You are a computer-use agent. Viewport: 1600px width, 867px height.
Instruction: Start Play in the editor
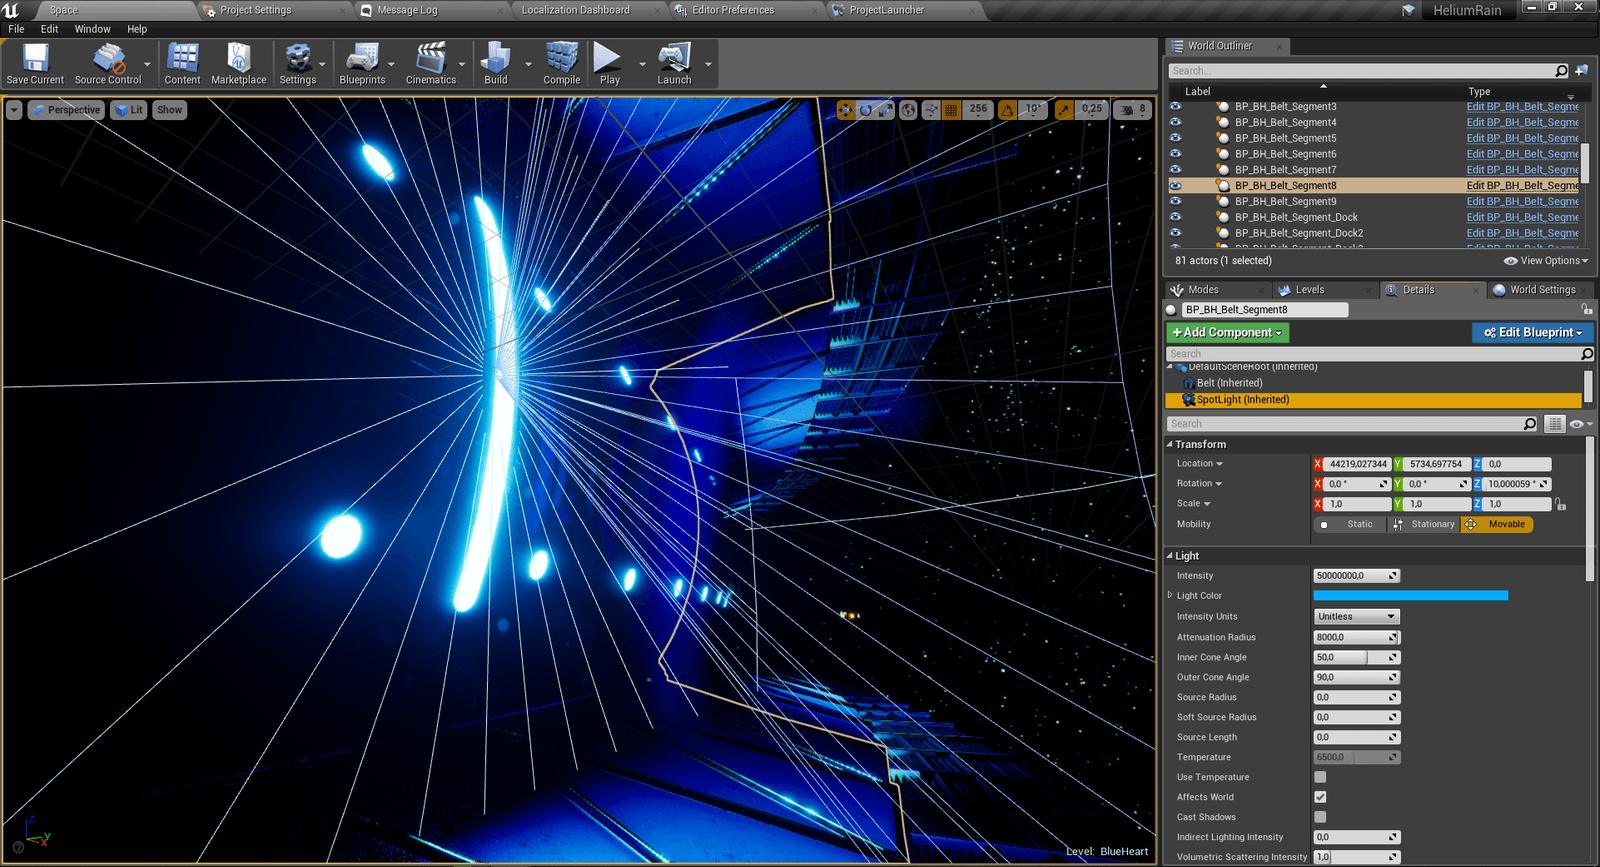coord(609,64)
